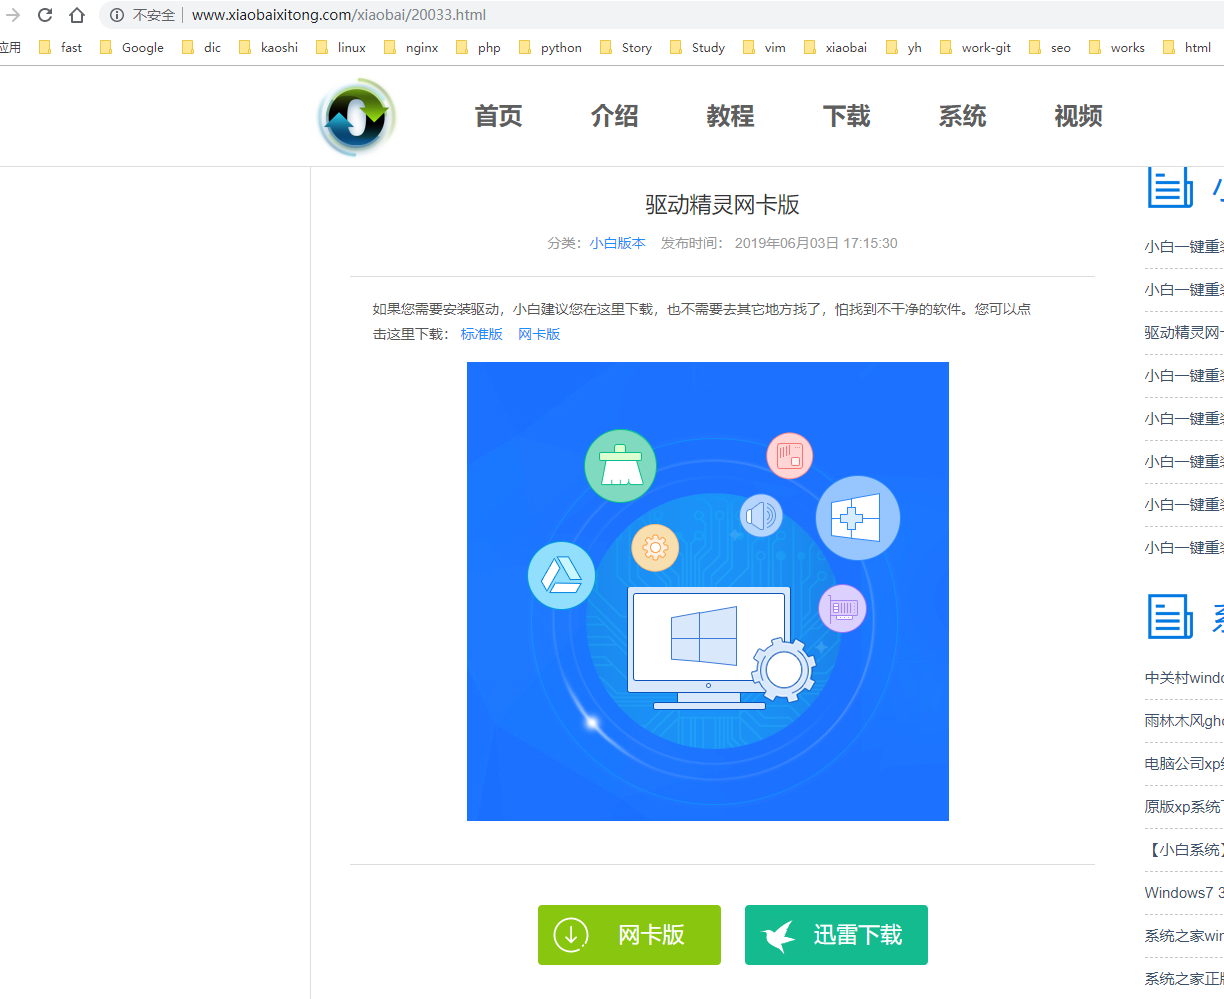Click the blue document icon above the 系统 list
This screenshot has height=999, width=1224.
1170,617
